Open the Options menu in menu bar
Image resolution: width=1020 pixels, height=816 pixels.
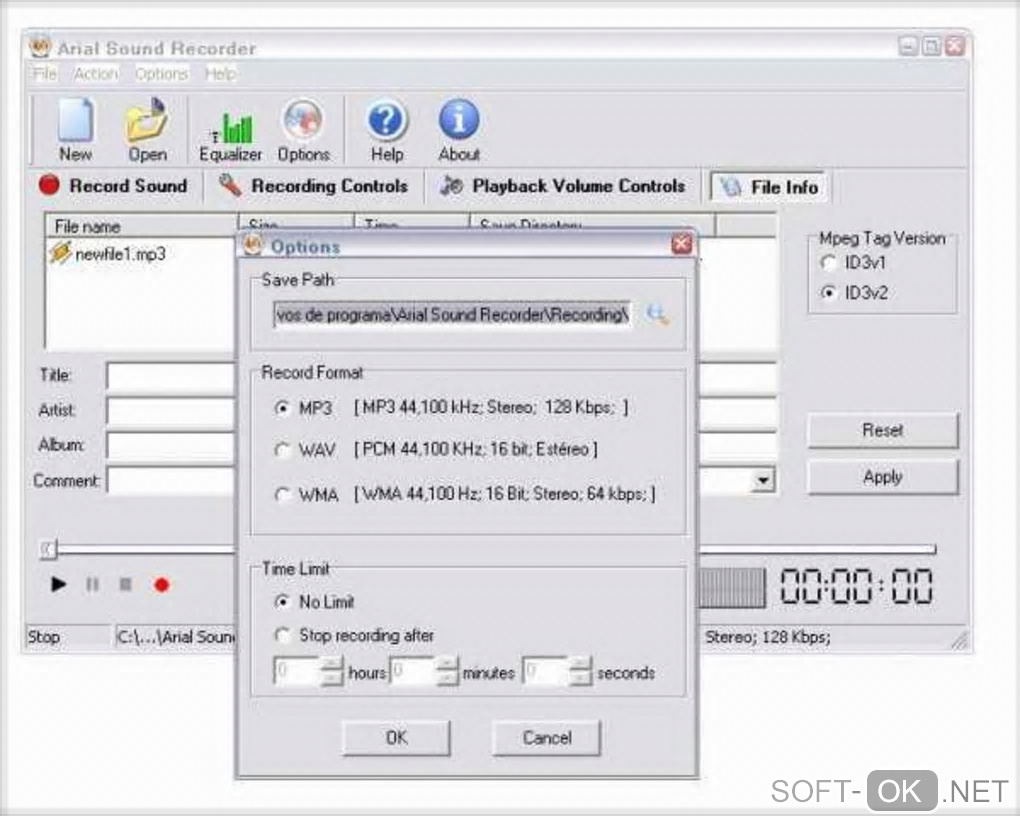(161, 74)
